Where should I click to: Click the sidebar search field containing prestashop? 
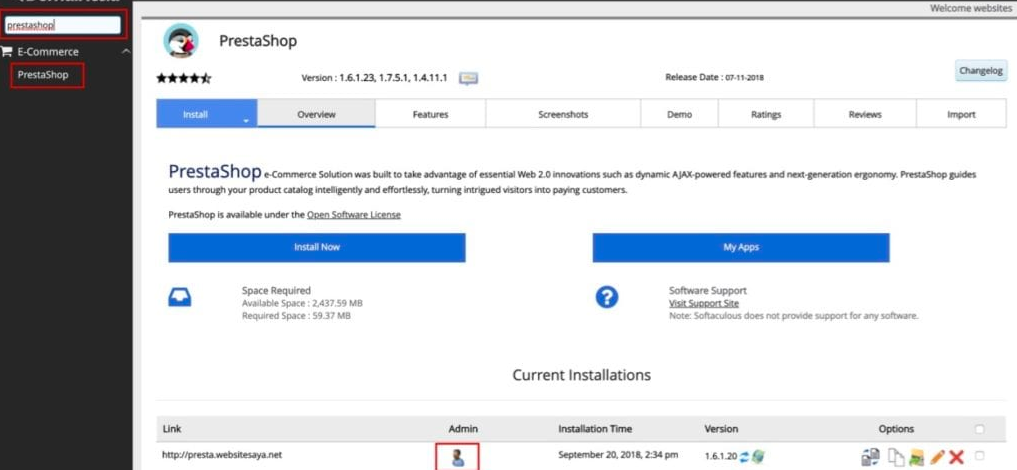(x=63, y=25)
